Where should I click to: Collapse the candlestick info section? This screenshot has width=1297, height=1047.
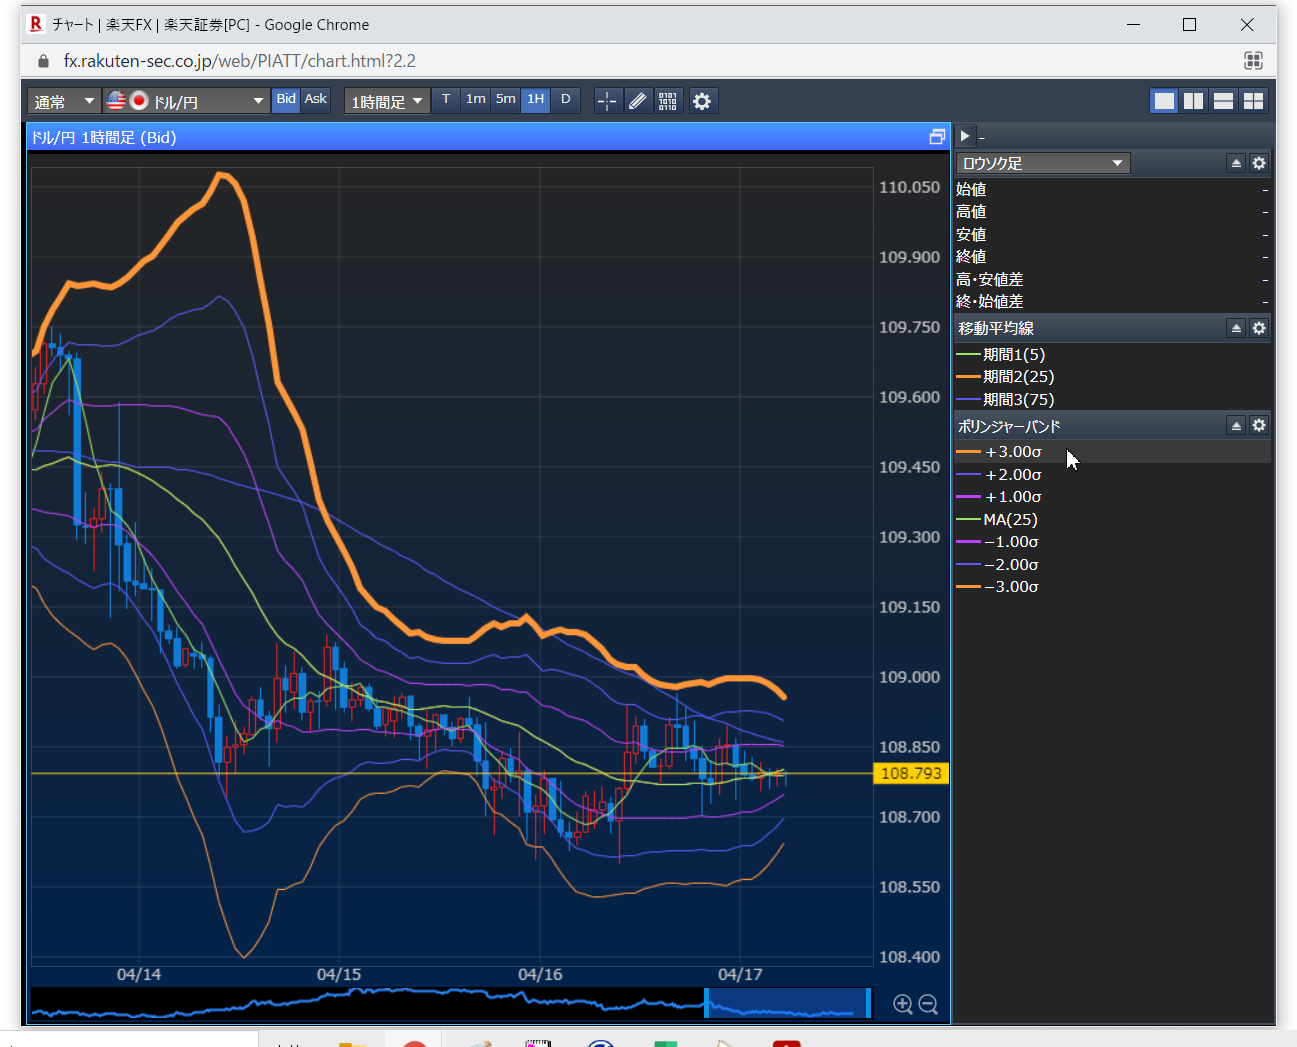[1236, 163]
